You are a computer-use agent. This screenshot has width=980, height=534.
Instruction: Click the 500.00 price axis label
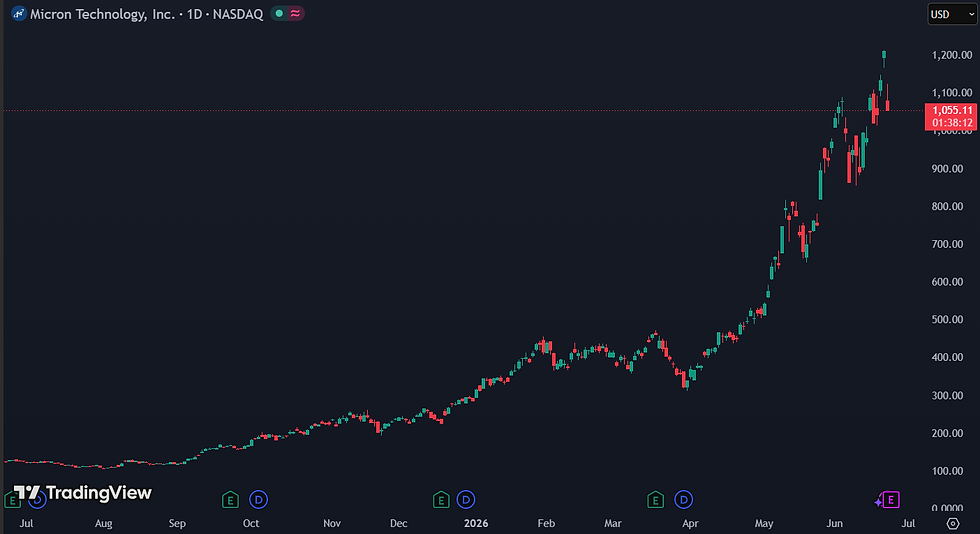(948, 320)
